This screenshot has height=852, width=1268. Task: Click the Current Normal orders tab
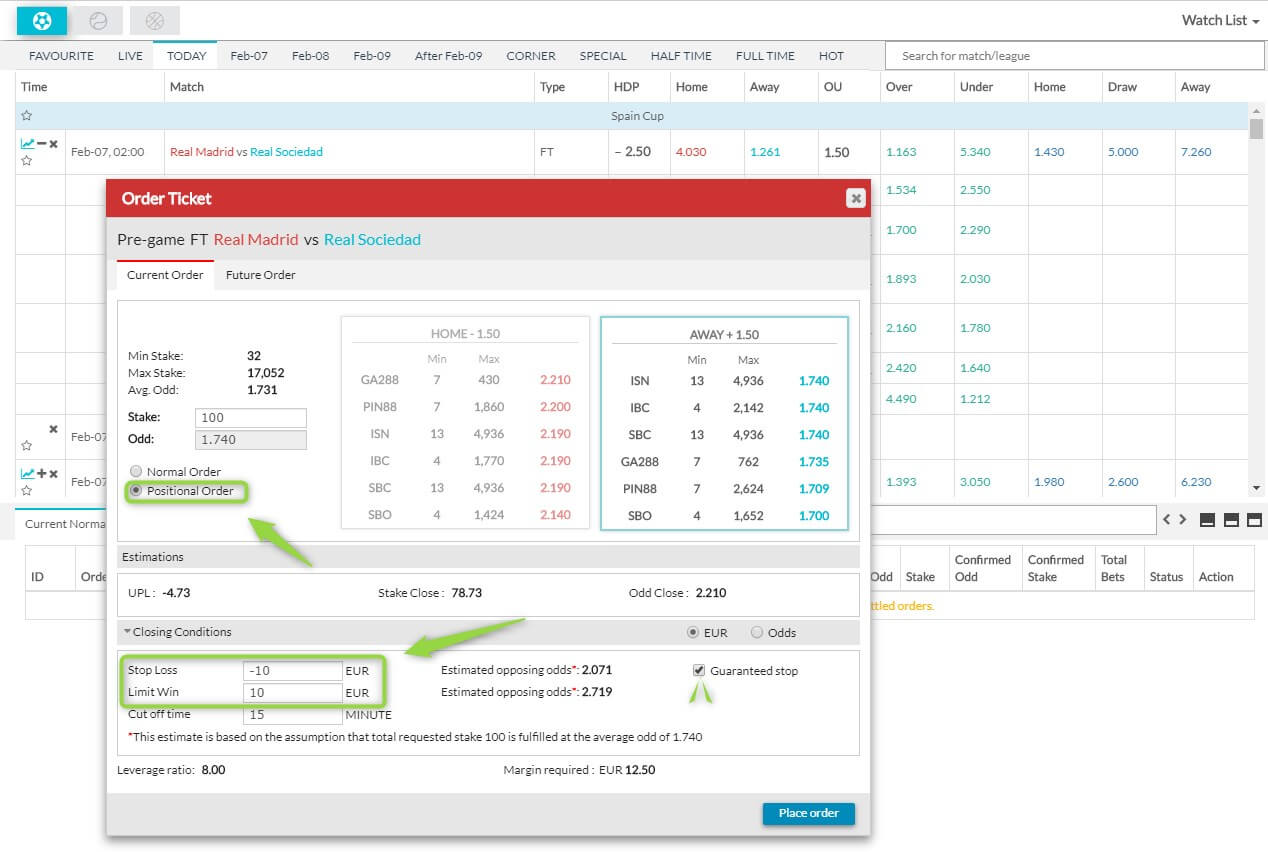[65, 524]
